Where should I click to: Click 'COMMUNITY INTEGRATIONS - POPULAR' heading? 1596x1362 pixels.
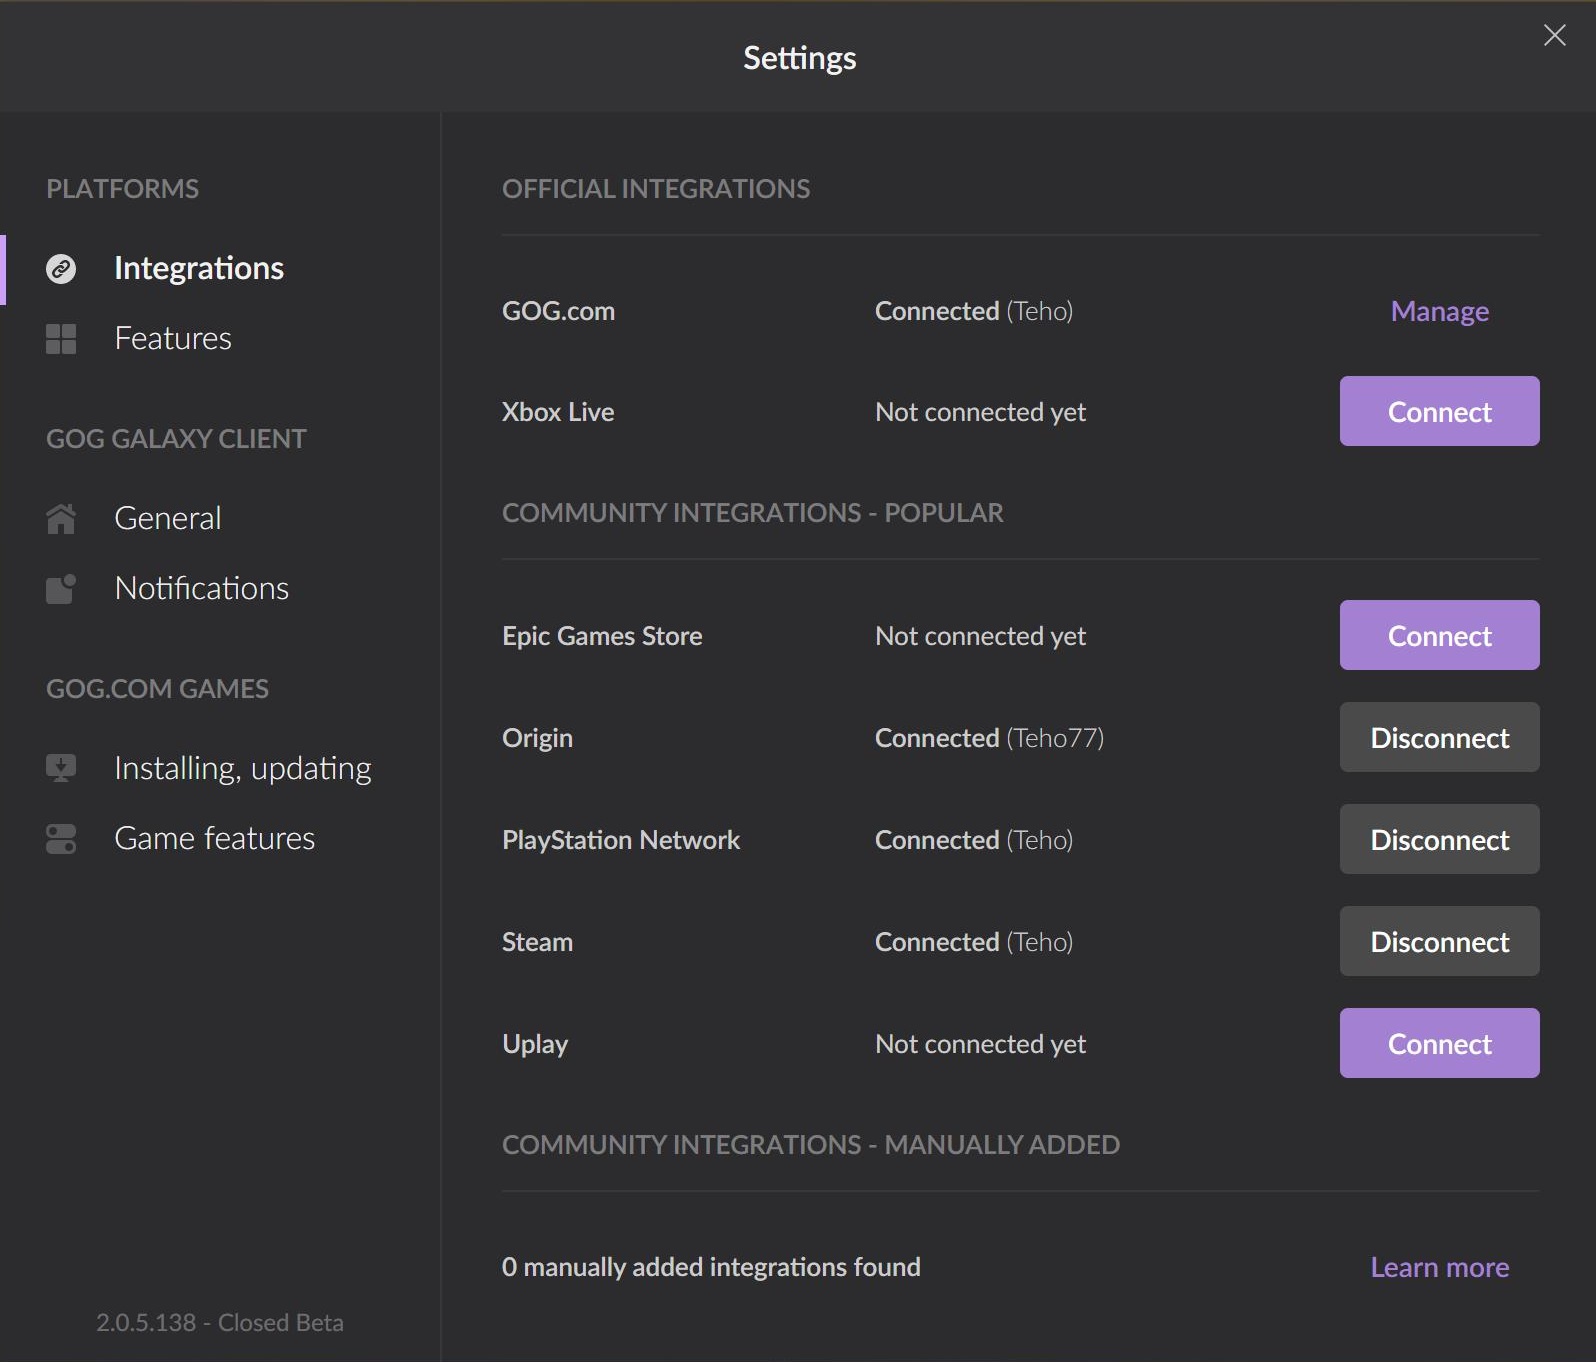coord(753,513)
